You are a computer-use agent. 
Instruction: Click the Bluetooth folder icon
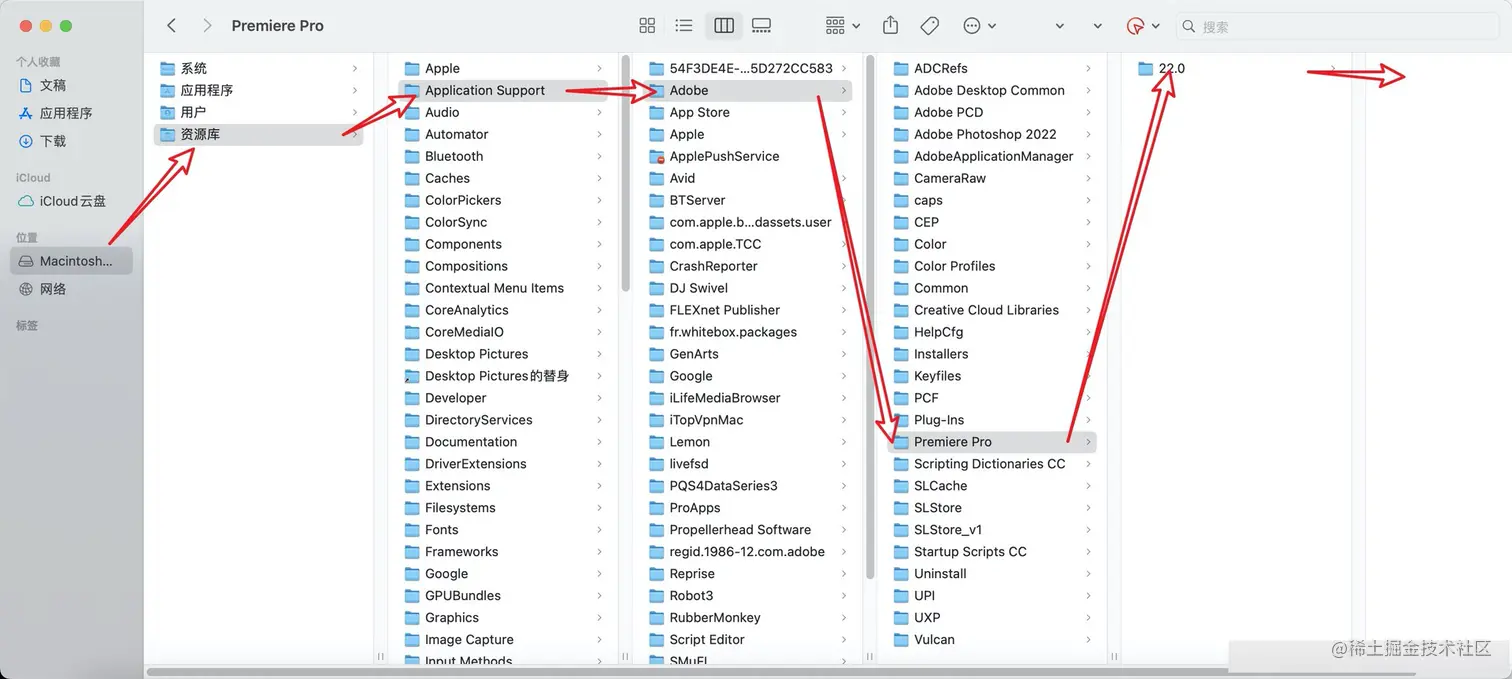click(411, 156)
